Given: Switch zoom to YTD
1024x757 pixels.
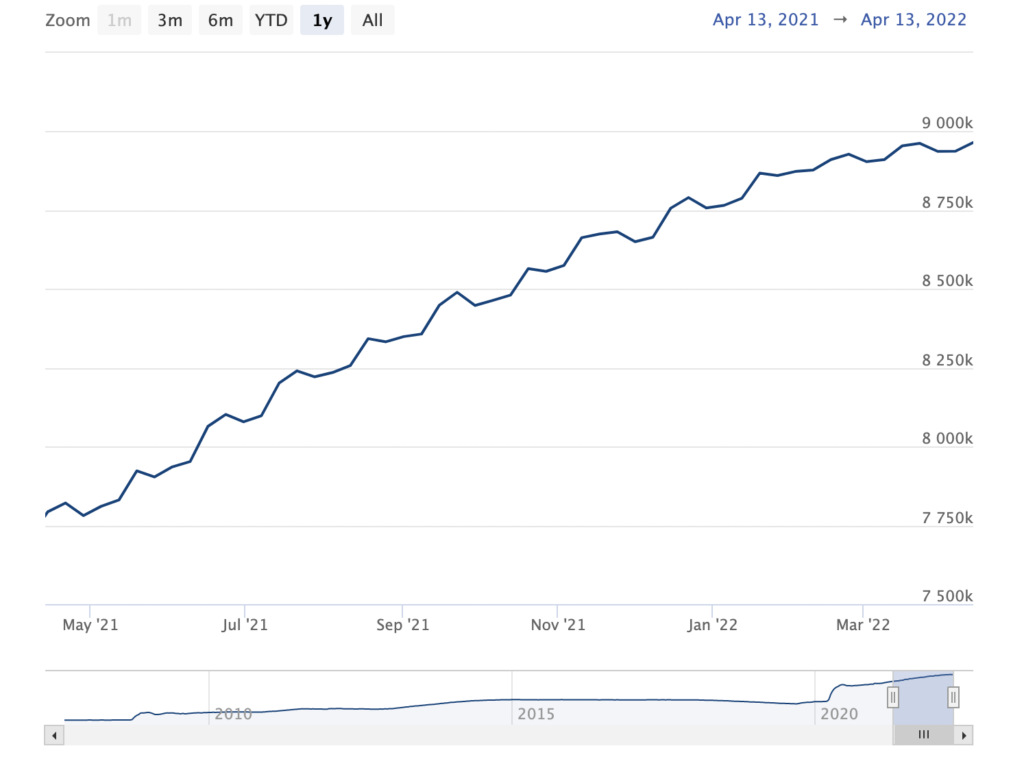Looking at the screenshot, I should pyautogui.click(x=271, y=20).
